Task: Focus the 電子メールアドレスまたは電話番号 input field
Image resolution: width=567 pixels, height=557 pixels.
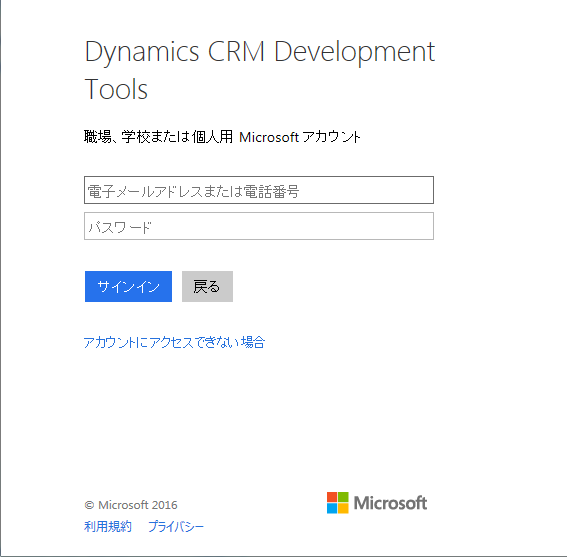Action: [259, 190]
